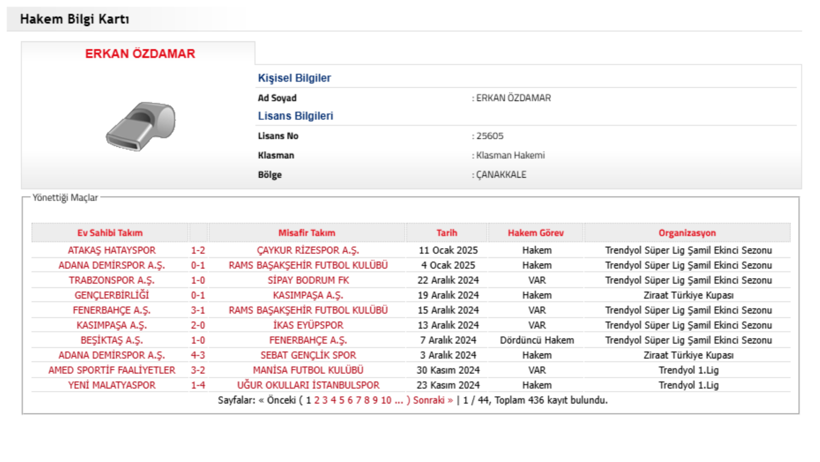Open the YENİ MALATYASPOR team link
Screen dimensions: 820x462
(110, 385)
